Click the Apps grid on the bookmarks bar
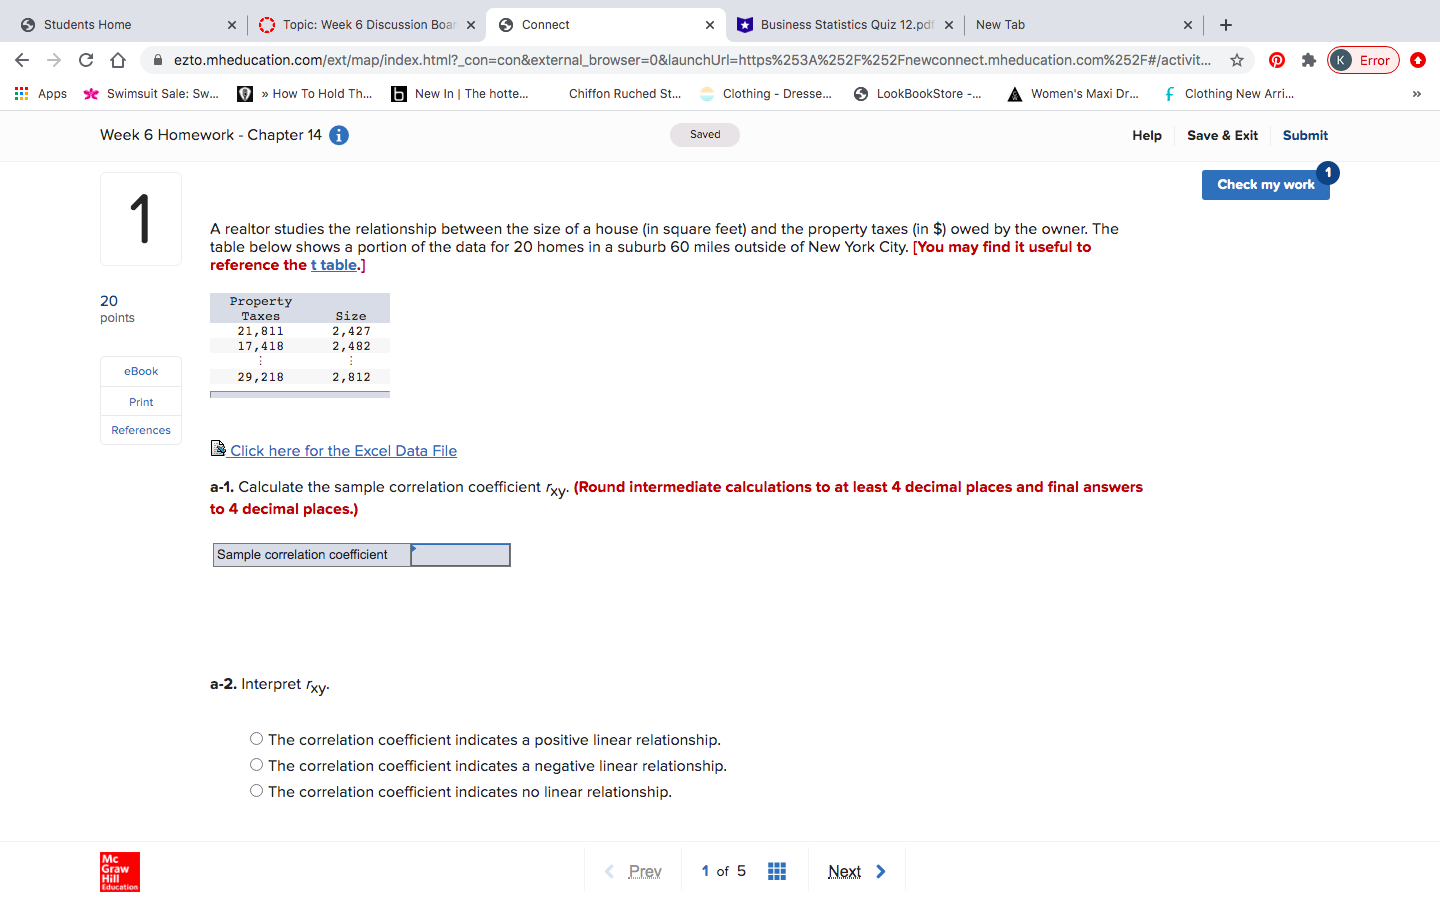Screen dimensions: 1440x900 click(21, 93)
